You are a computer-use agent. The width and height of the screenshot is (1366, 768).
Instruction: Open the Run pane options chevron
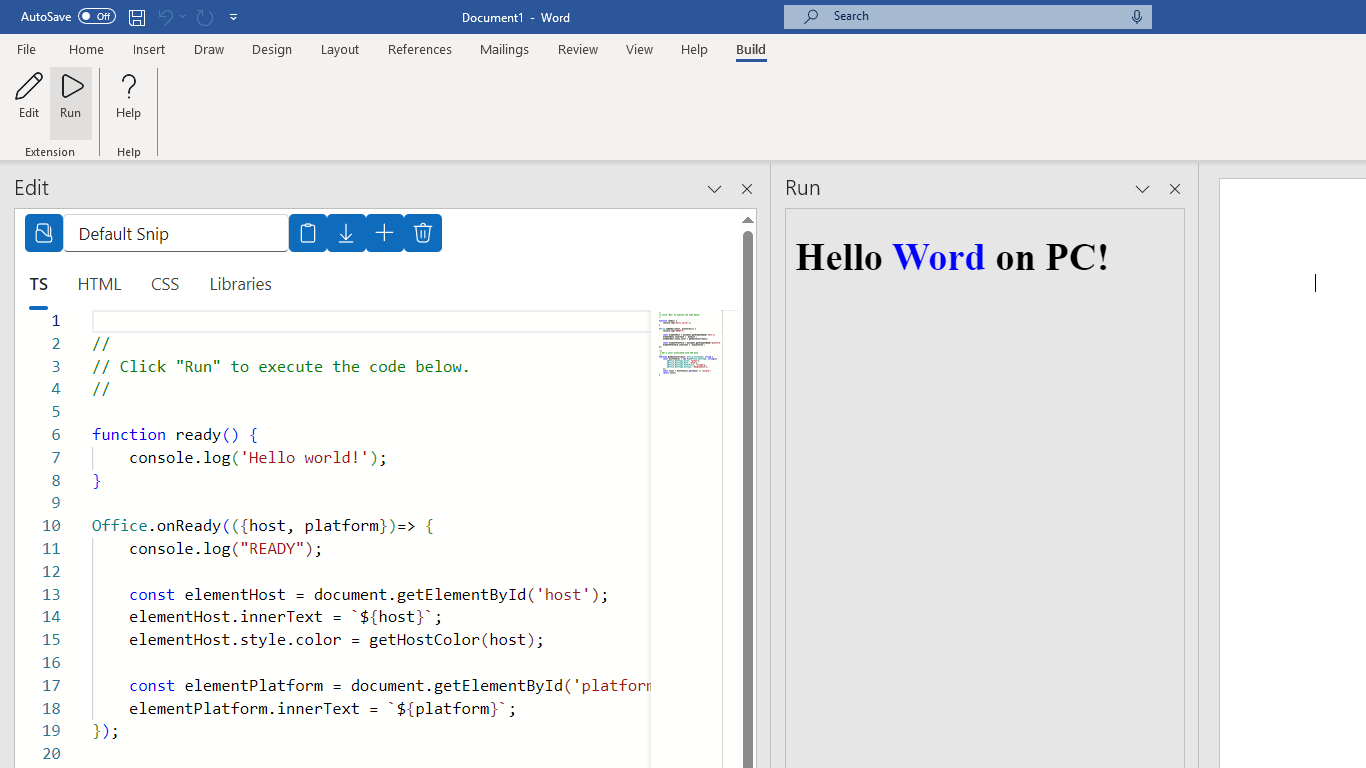(1142, 189)
